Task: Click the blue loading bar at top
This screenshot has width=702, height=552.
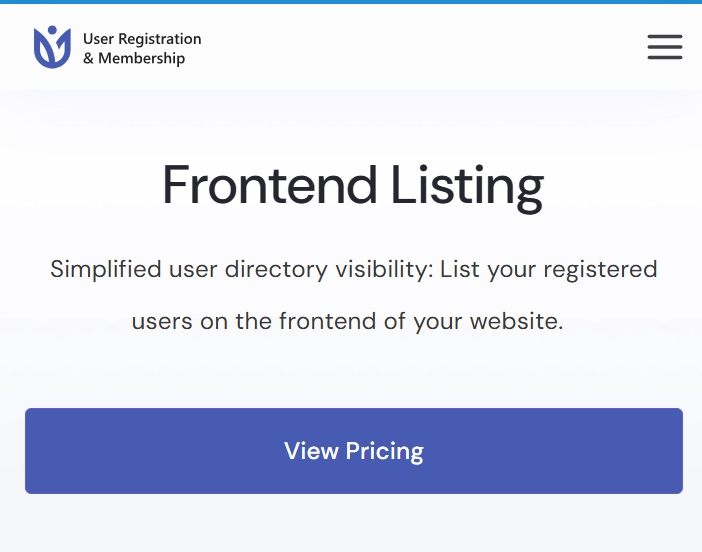Action: coord(351,2)
